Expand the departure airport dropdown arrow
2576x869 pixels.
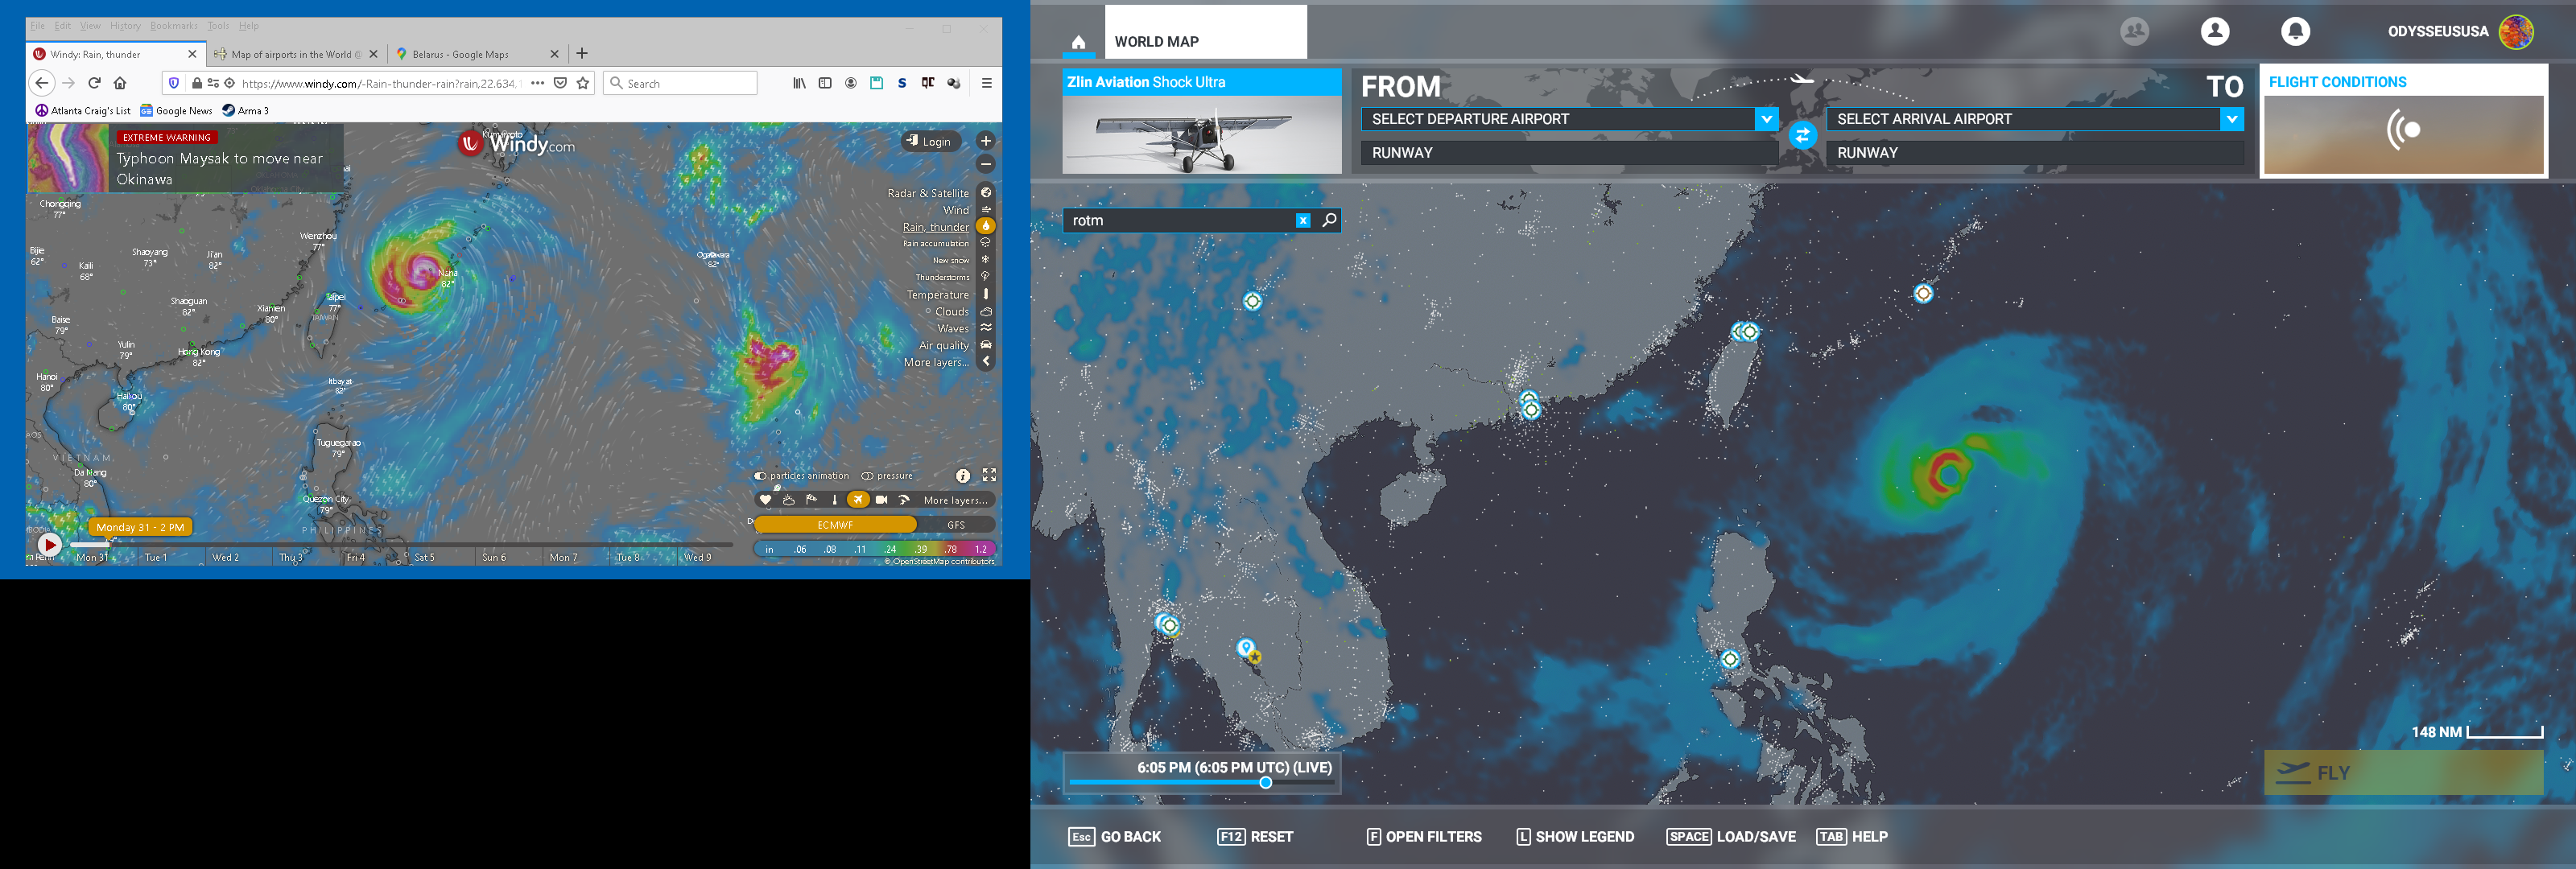pos(1766,119)
